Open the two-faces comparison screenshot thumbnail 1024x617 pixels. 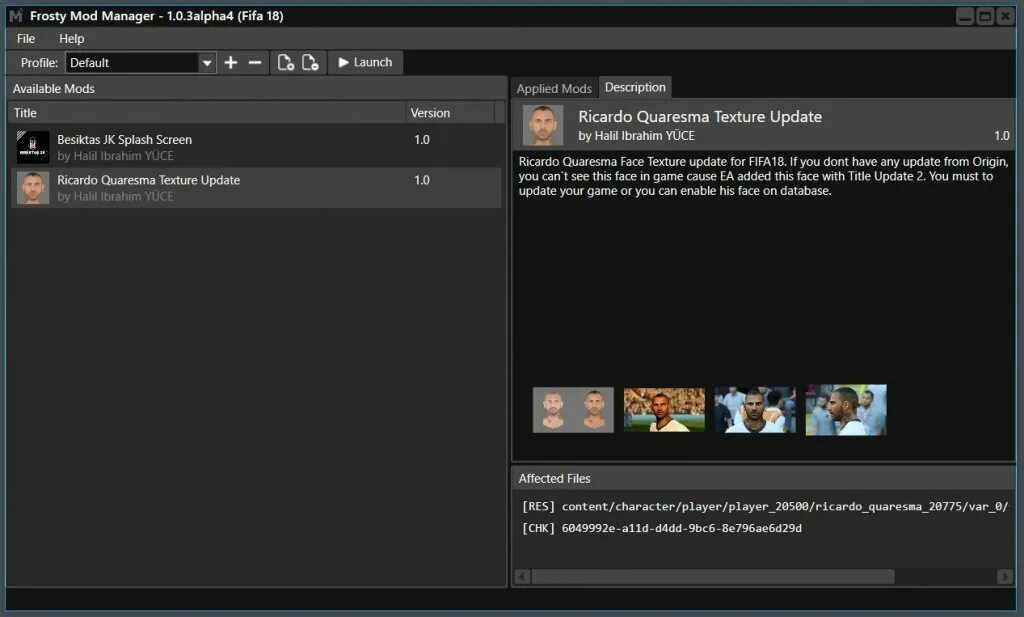click(x=573, y=409)
